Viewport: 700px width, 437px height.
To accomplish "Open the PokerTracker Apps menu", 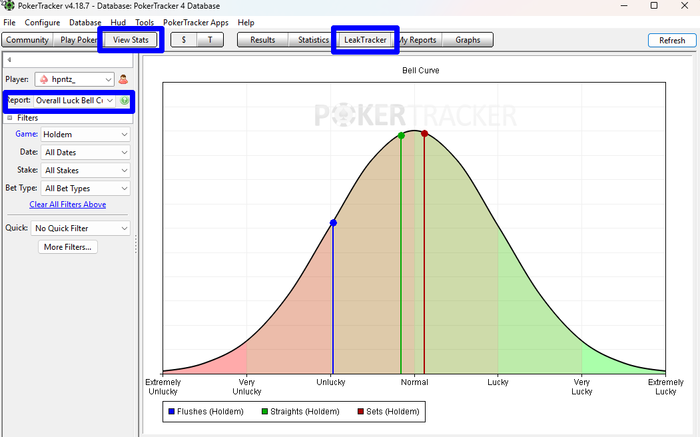I will coord(196,22).
